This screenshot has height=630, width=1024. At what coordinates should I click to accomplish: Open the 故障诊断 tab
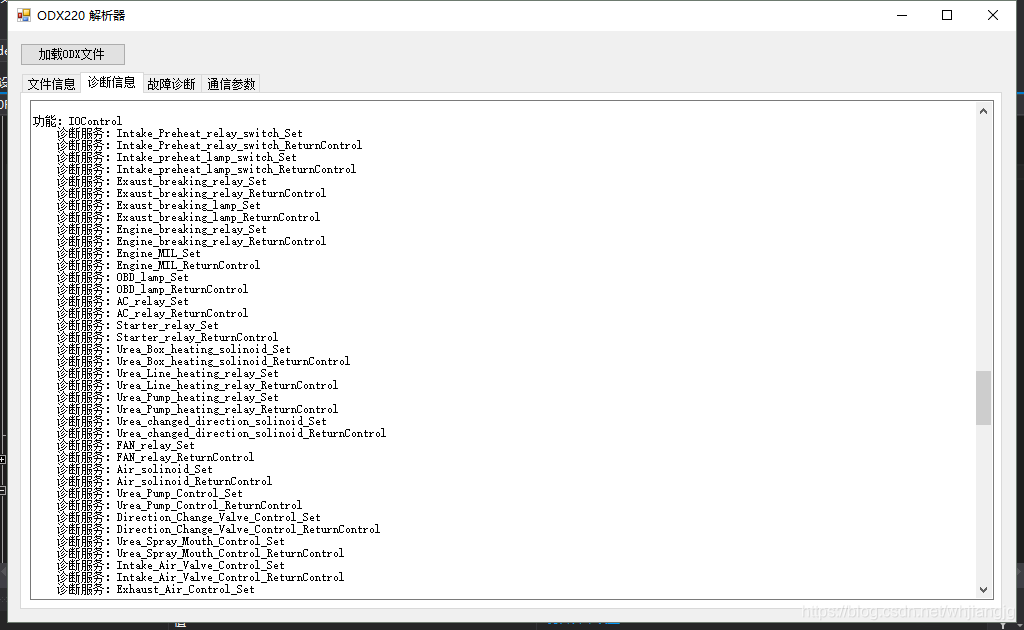[171, 84]
